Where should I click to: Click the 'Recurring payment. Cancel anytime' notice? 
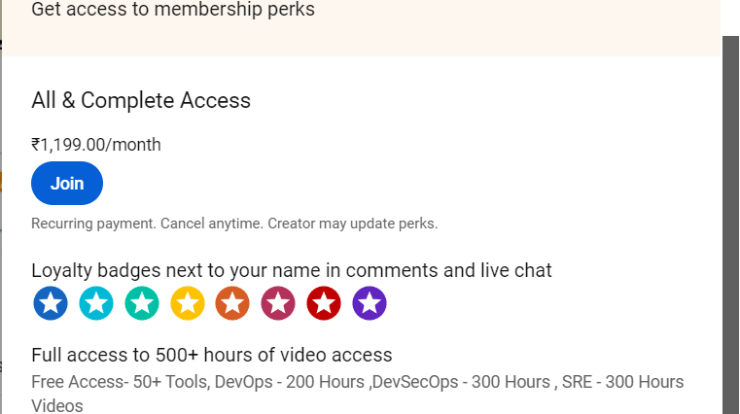click(147, 223)
